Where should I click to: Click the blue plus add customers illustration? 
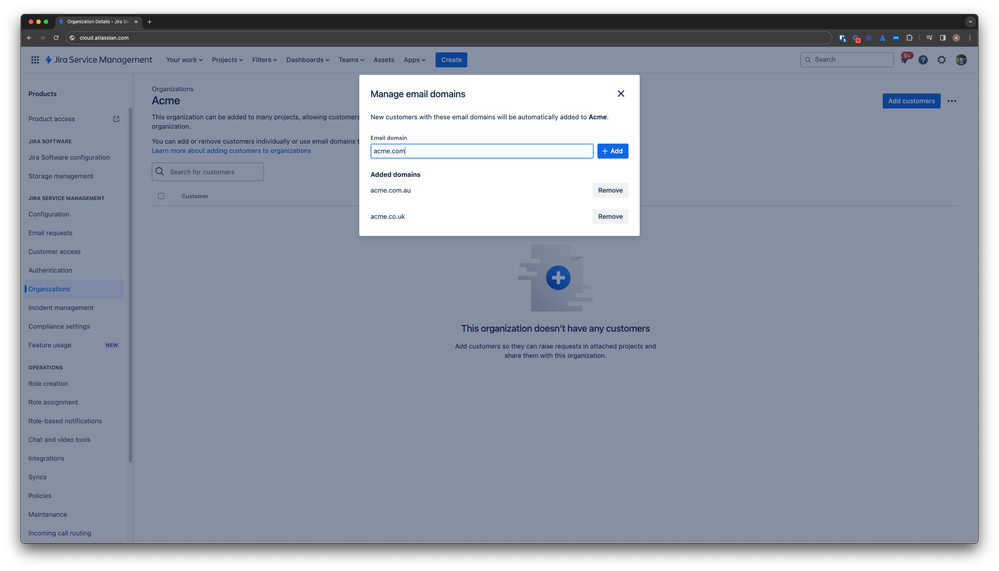pos(558,278)
